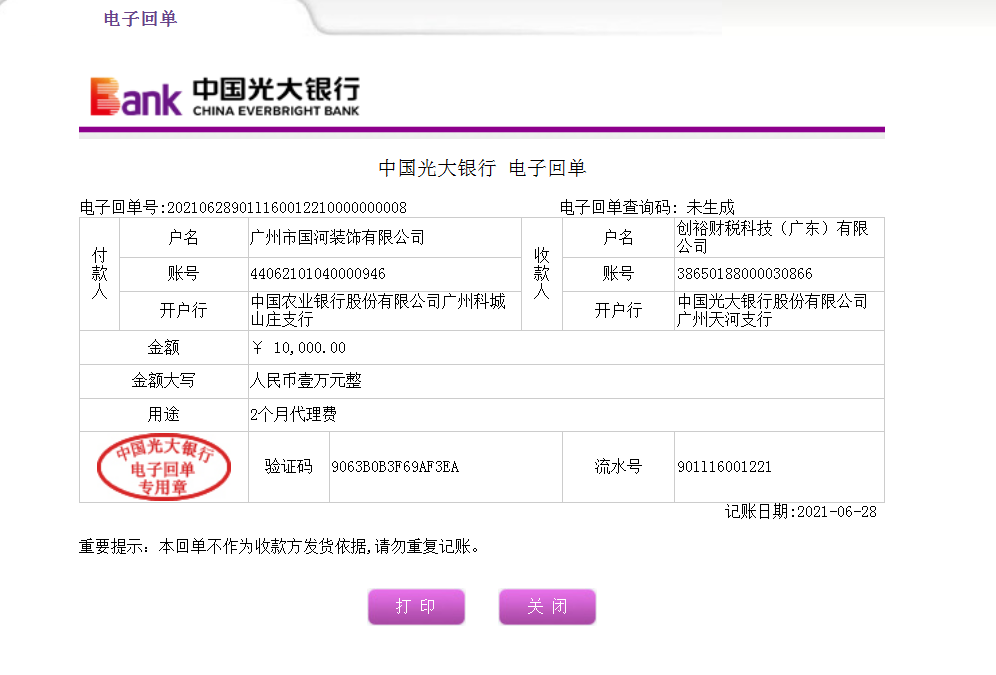Click the 打印 print button
The image size is (996, 675).
click(x=416, y=606)
